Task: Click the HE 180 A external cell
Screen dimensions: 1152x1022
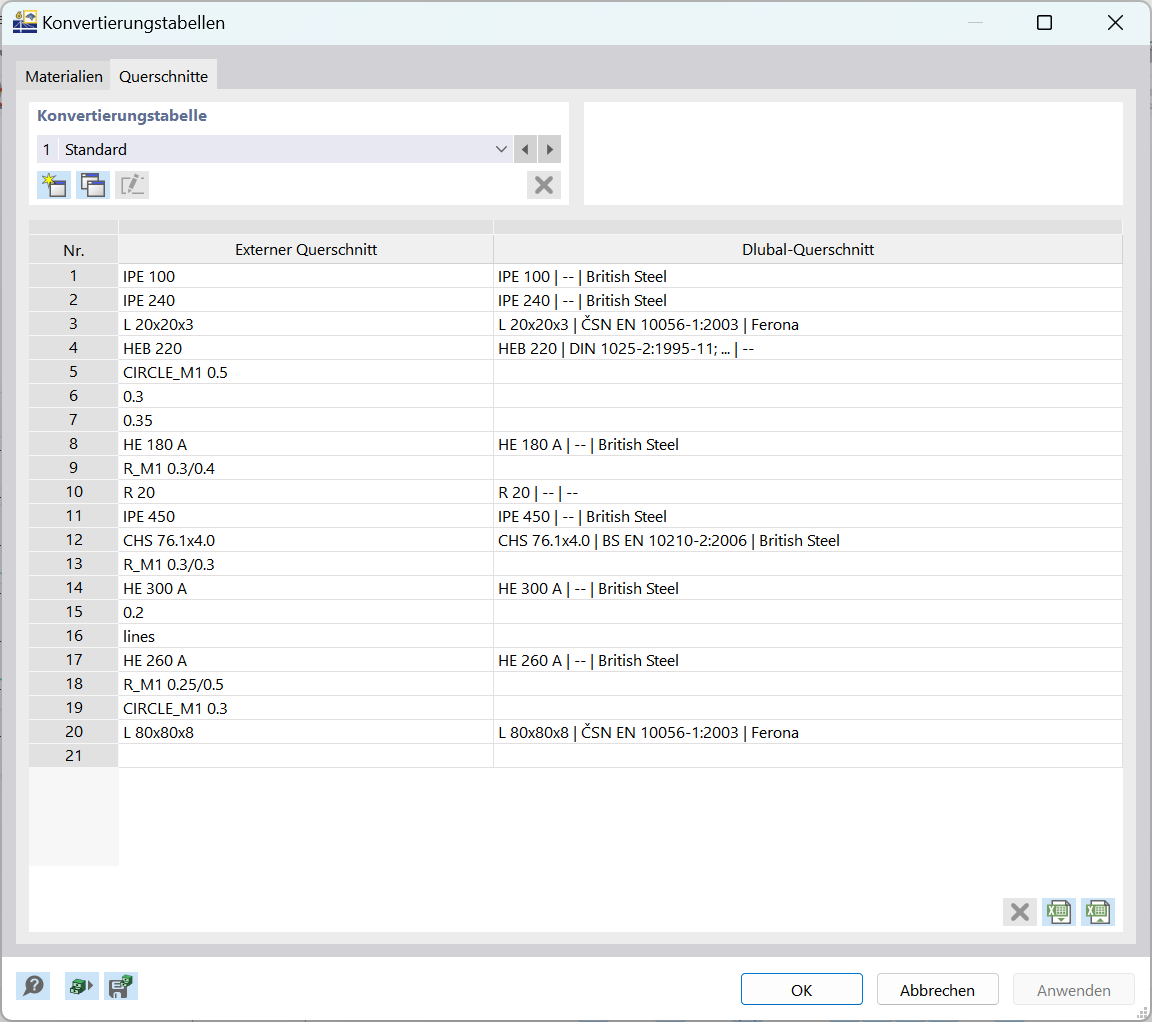Action: (306, 445)
